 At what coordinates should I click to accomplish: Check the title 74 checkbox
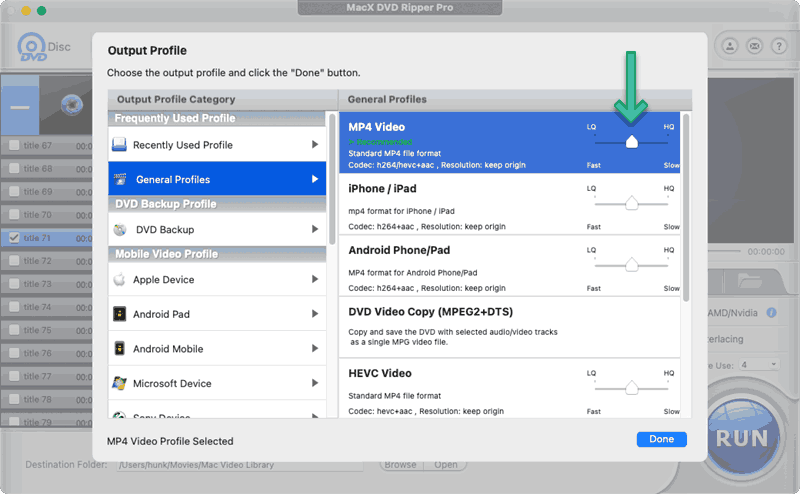coord(14,307)
